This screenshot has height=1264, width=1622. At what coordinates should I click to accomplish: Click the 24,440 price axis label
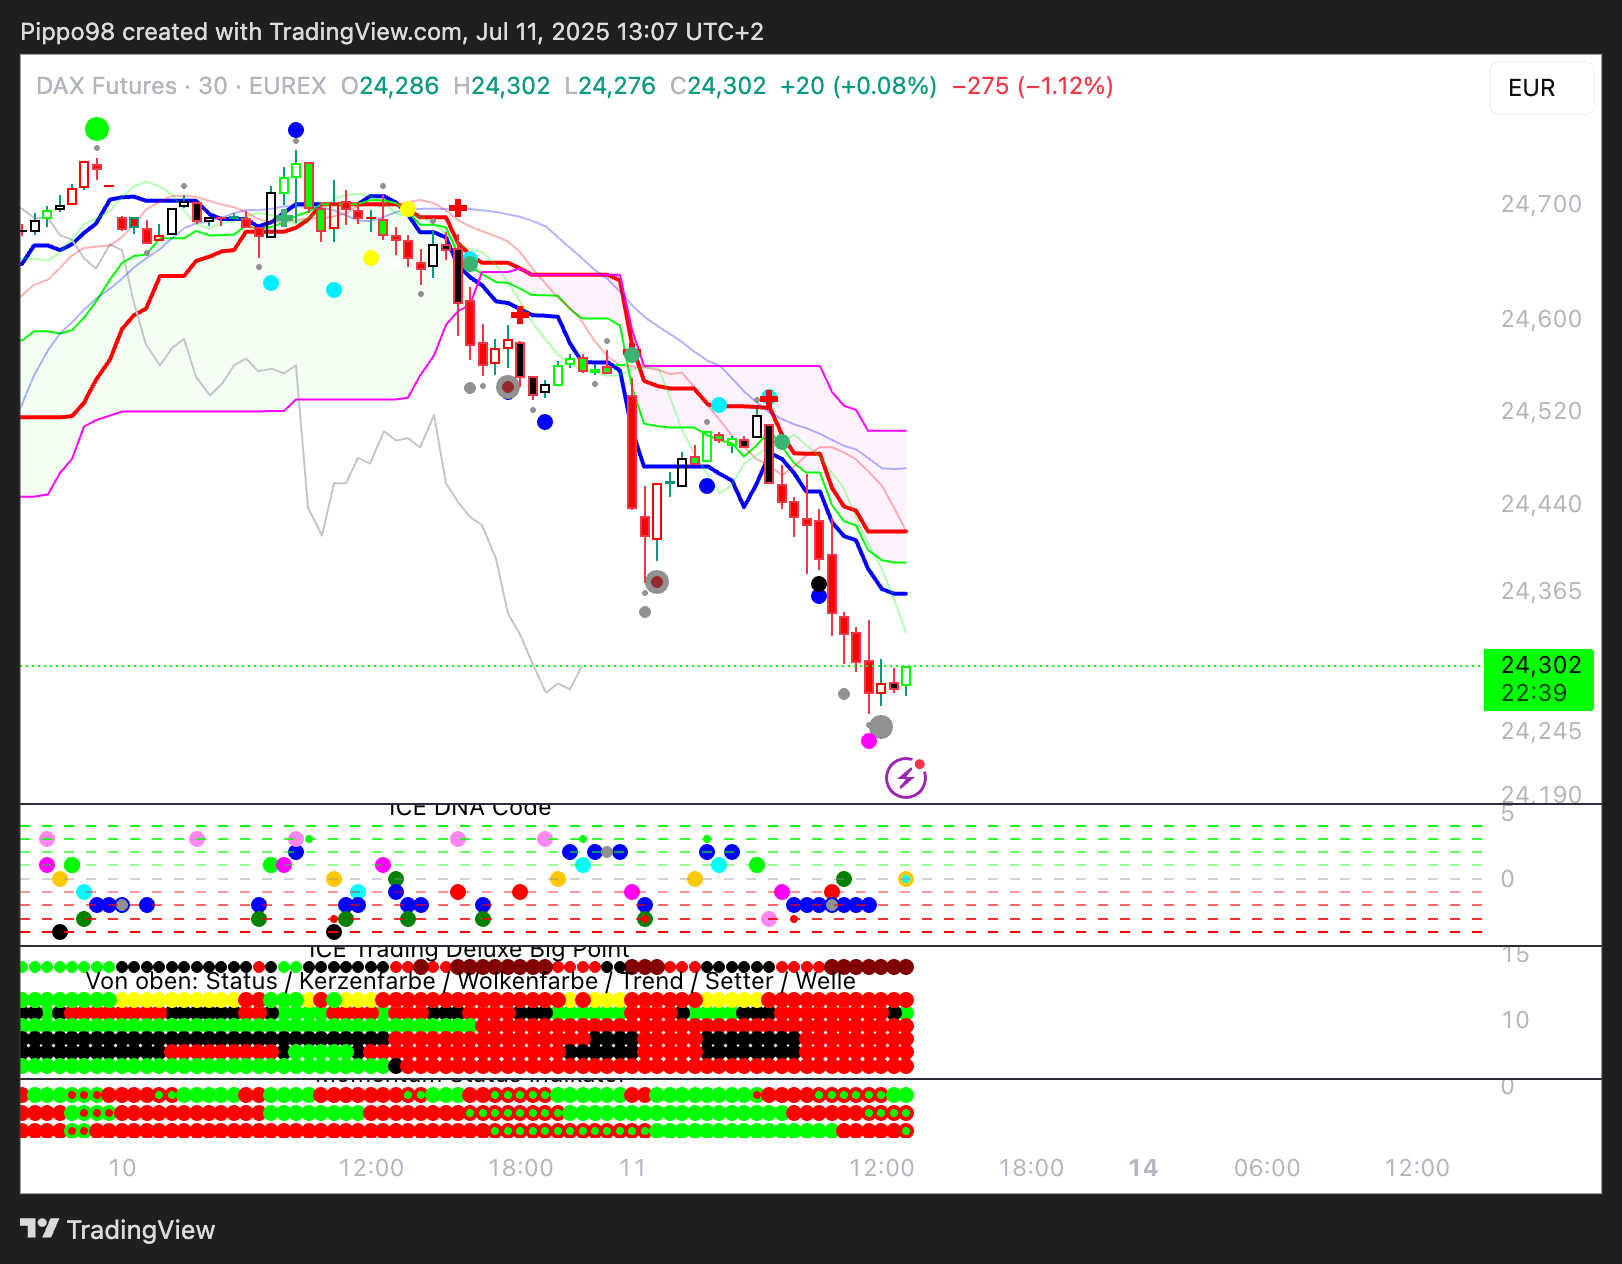(x=1541, y=504)
